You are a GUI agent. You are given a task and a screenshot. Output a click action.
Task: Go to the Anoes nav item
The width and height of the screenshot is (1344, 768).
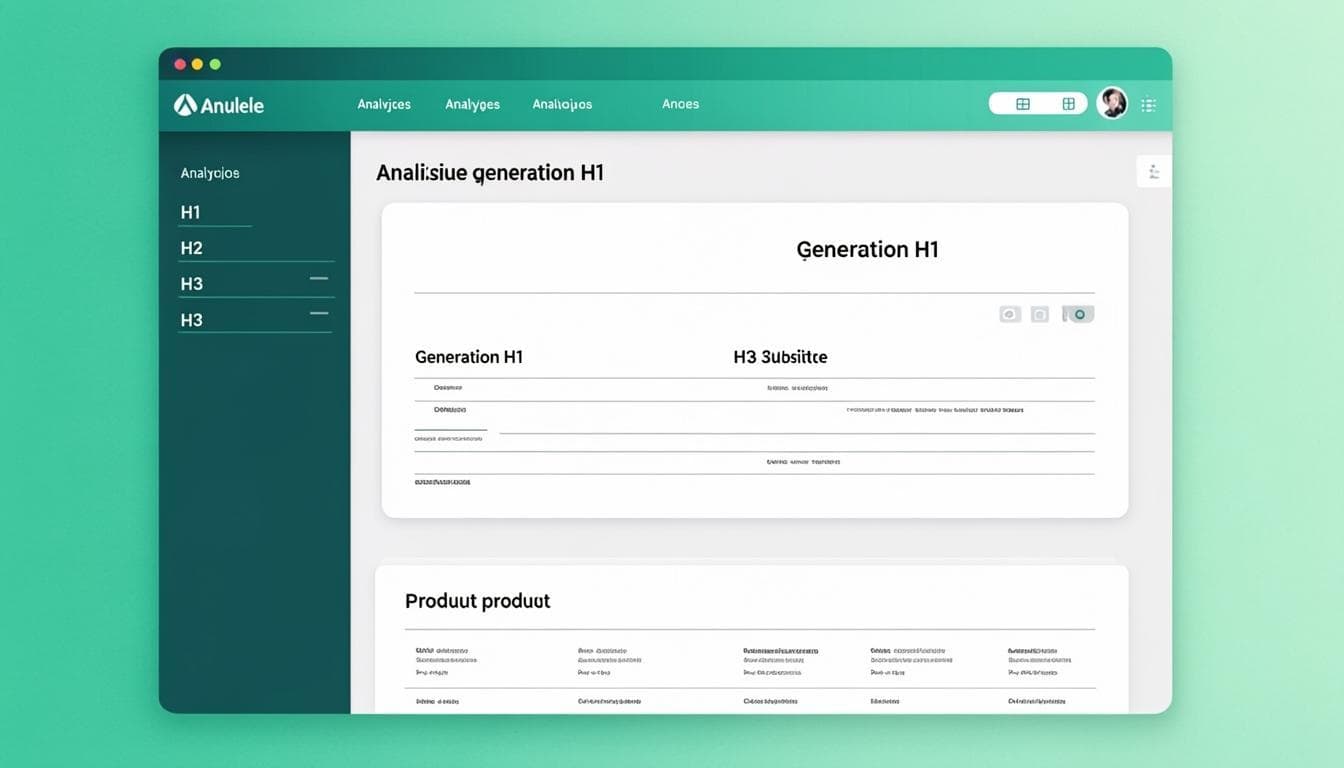680,104
